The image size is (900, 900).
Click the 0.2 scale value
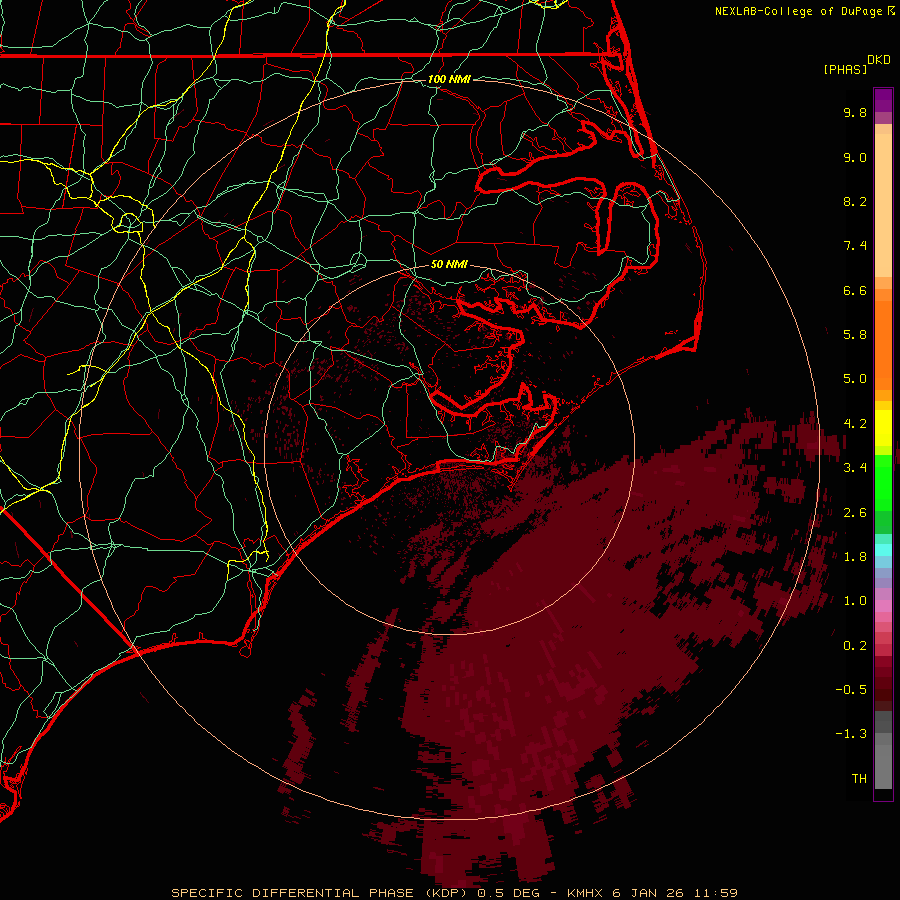(855, 646)
